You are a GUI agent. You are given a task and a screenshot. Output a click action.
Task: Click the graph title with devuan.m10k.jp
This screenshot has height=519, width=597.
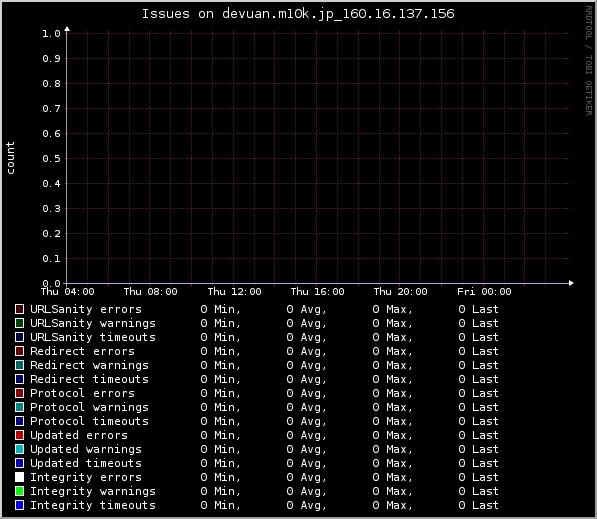coord(298,14)
